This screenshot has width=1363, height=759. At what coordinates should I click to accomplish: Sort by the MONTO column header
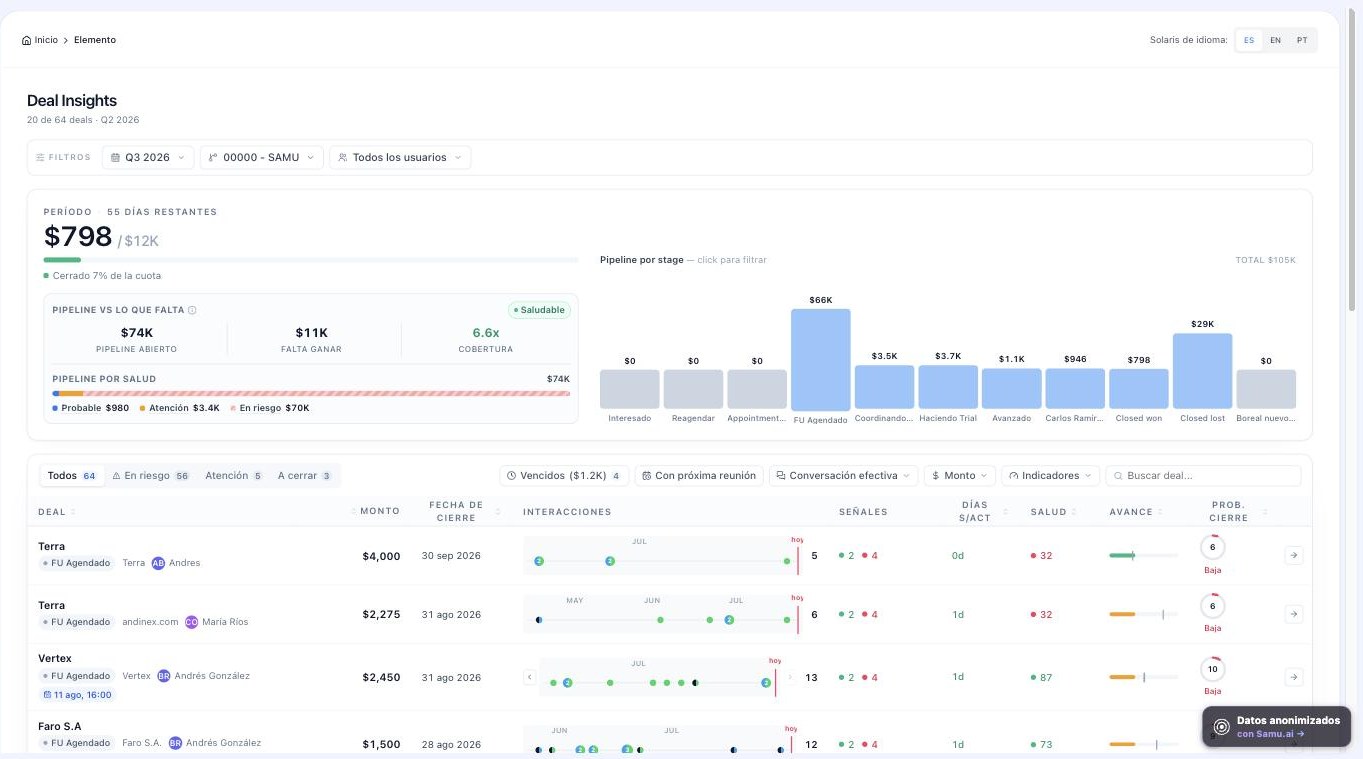tap(376, 511)
